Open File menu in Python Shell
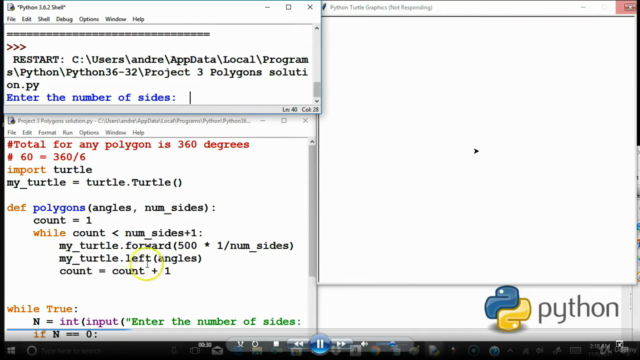 [11, 19]
